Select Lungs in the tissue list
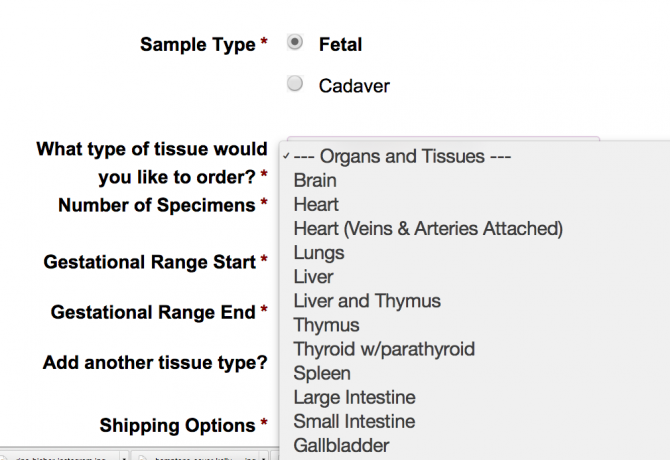 tap(317, 253)
